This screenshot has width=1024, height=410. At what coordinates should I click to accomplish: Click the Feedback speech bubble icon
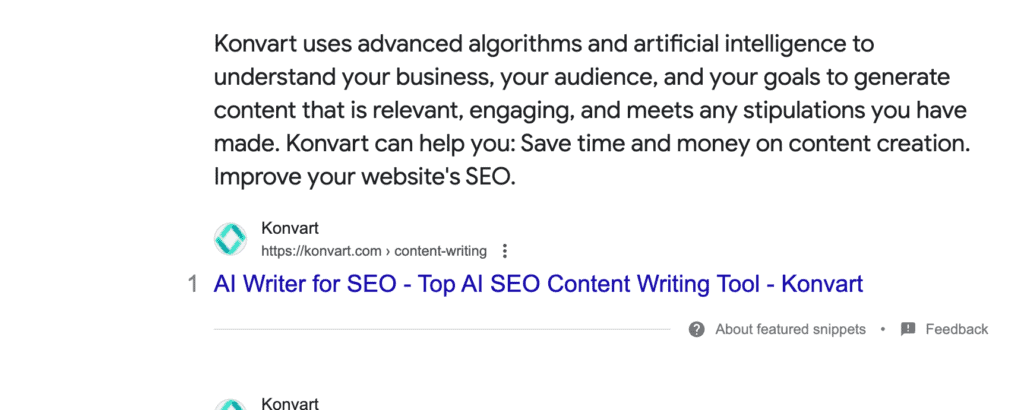(x=908, y=329)
